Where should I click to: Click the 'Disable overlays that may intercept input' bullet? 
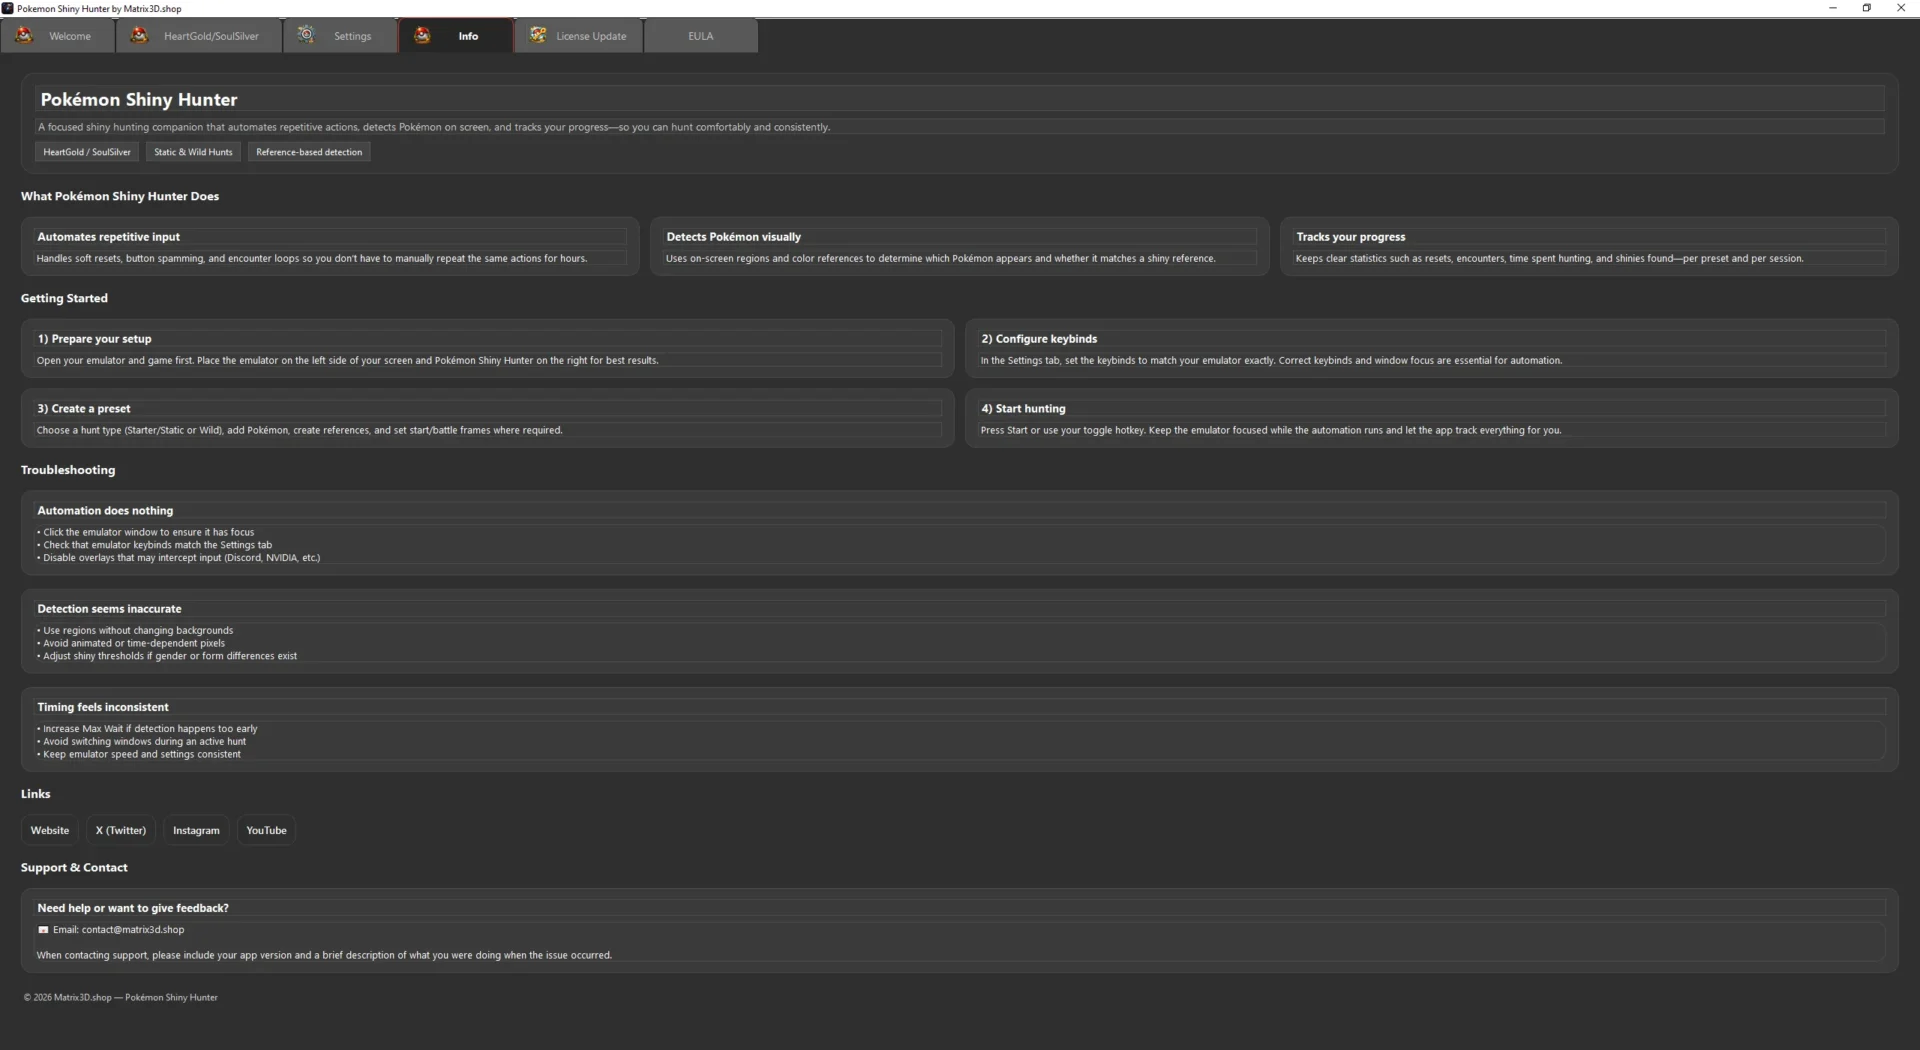point(179,558)
